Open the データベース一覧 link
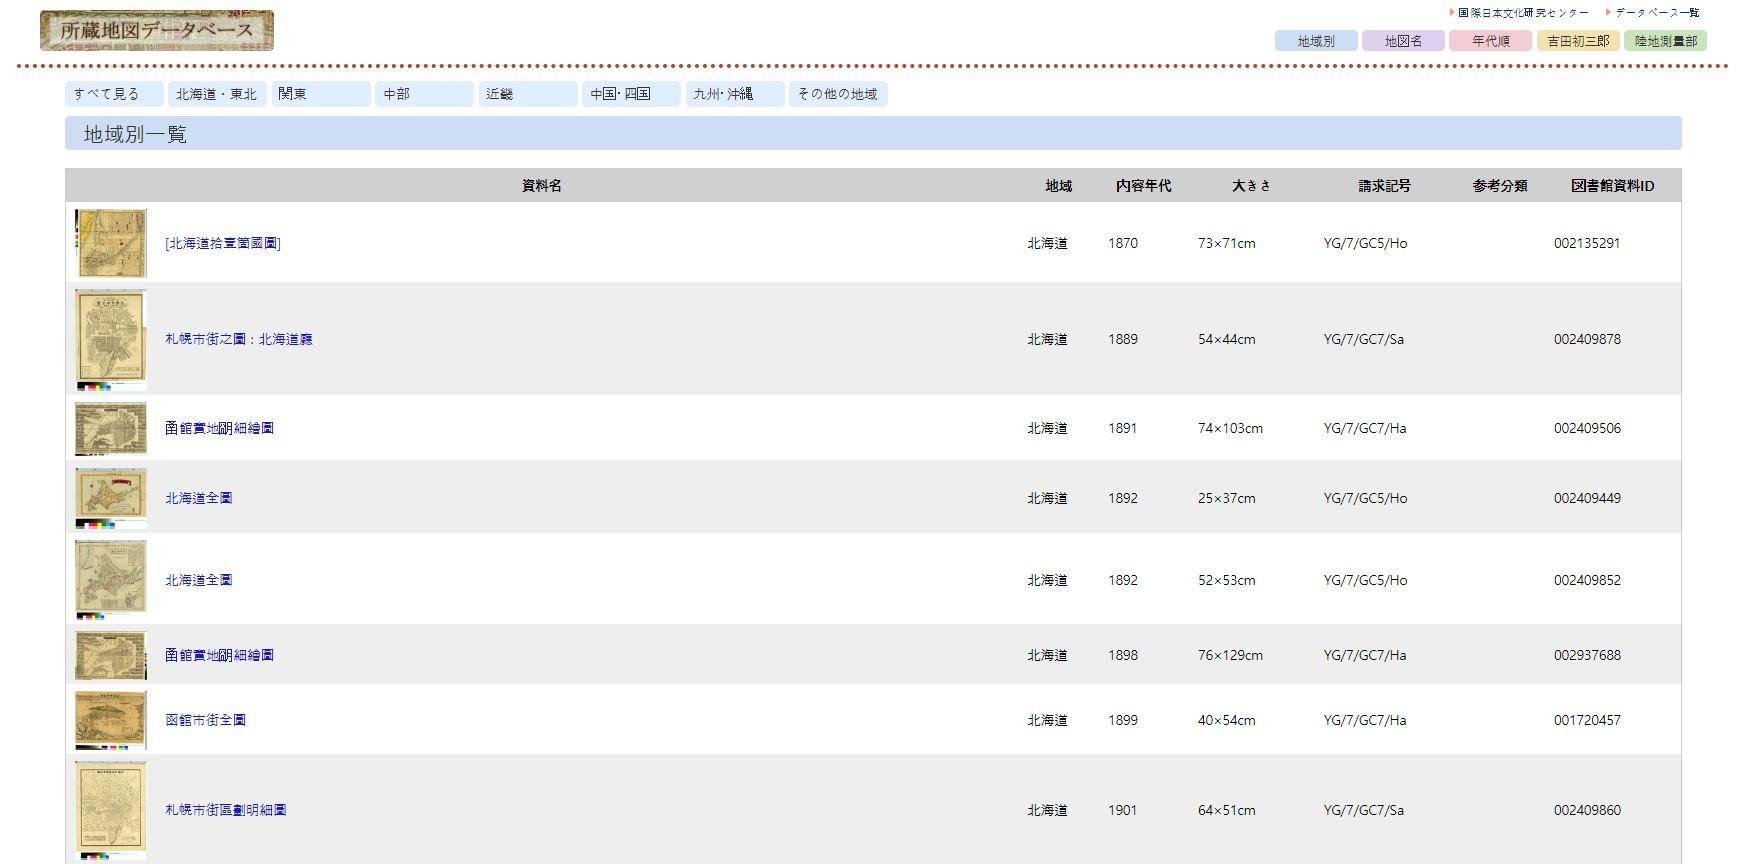The height and width of the screenshot is (864, 1744). pos(1656,13)
